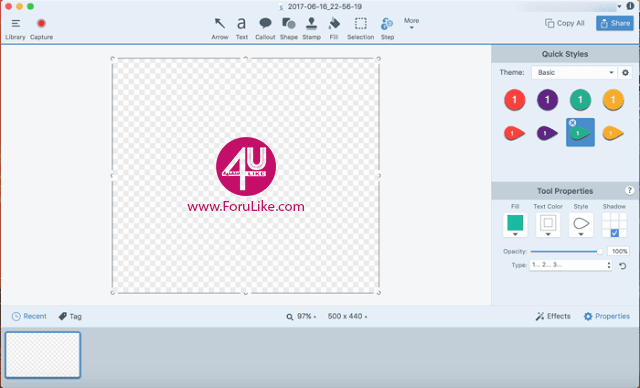
Task: Choose the orange teardrop step style
Action: point(613,133)
